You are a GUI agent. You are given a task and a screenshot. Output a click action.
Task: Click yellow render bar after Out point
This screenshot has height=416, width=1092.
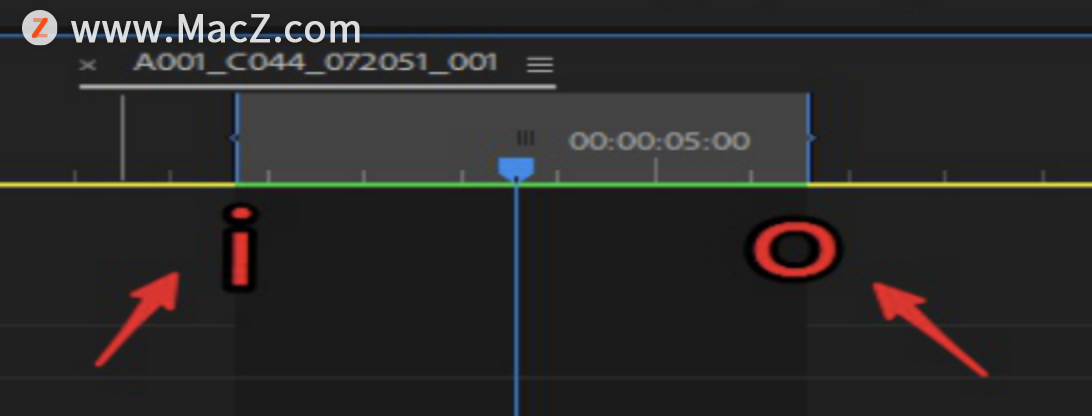[950, 185]
